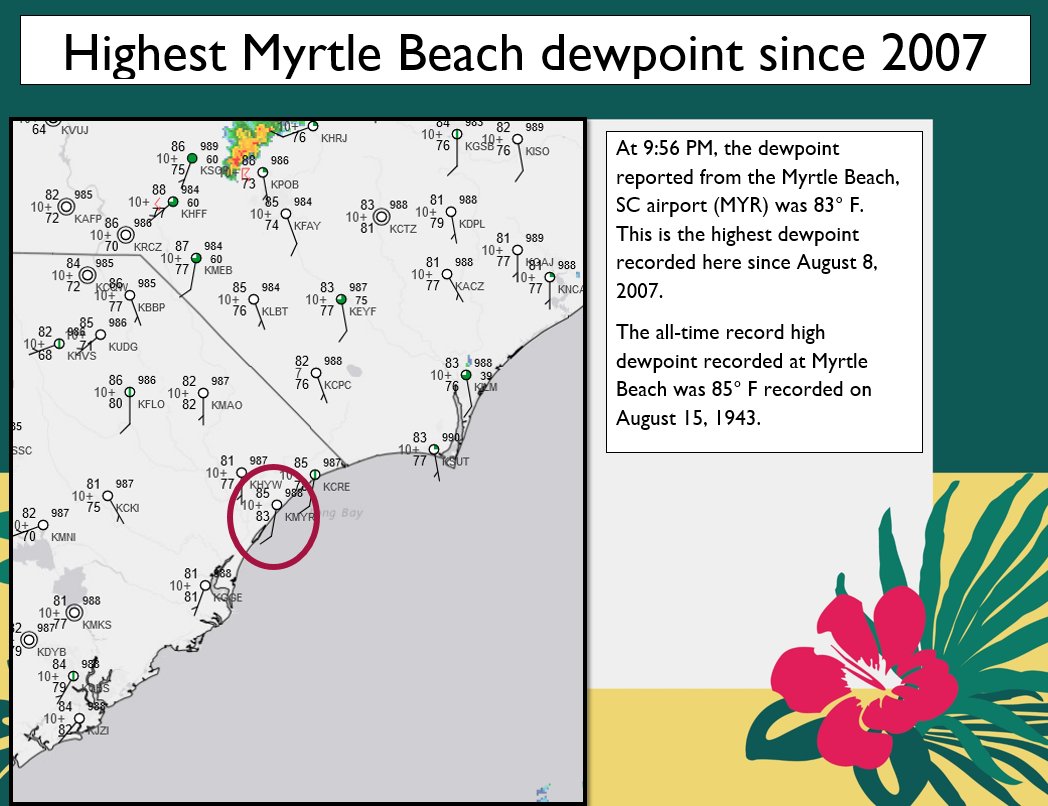
Task: Click the KMAO station circle marker
Action: (x=203, y=393)
